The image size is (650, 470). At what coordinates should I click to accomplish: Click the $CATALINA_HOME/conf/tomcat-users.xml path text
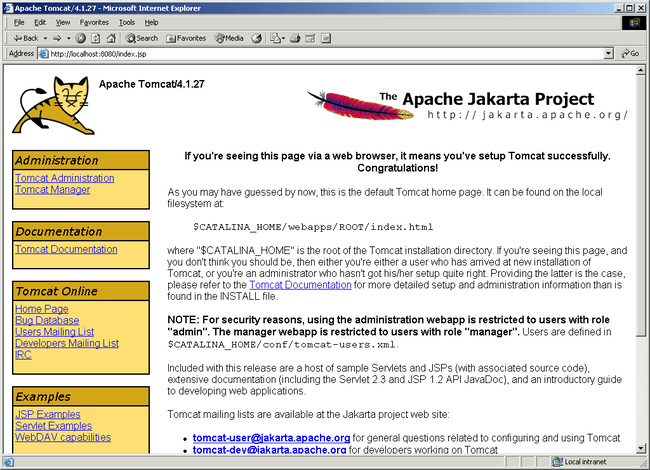[281, 344]
